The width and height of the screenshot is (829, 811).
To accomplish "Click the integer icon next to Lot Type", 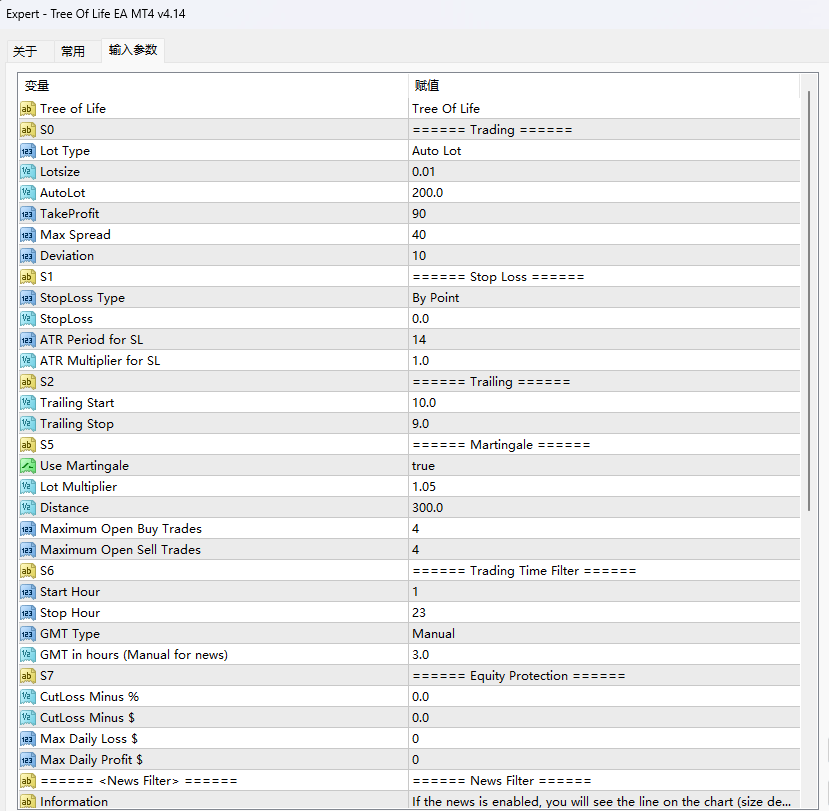I will pyautogui.click(x=27, y=151).
